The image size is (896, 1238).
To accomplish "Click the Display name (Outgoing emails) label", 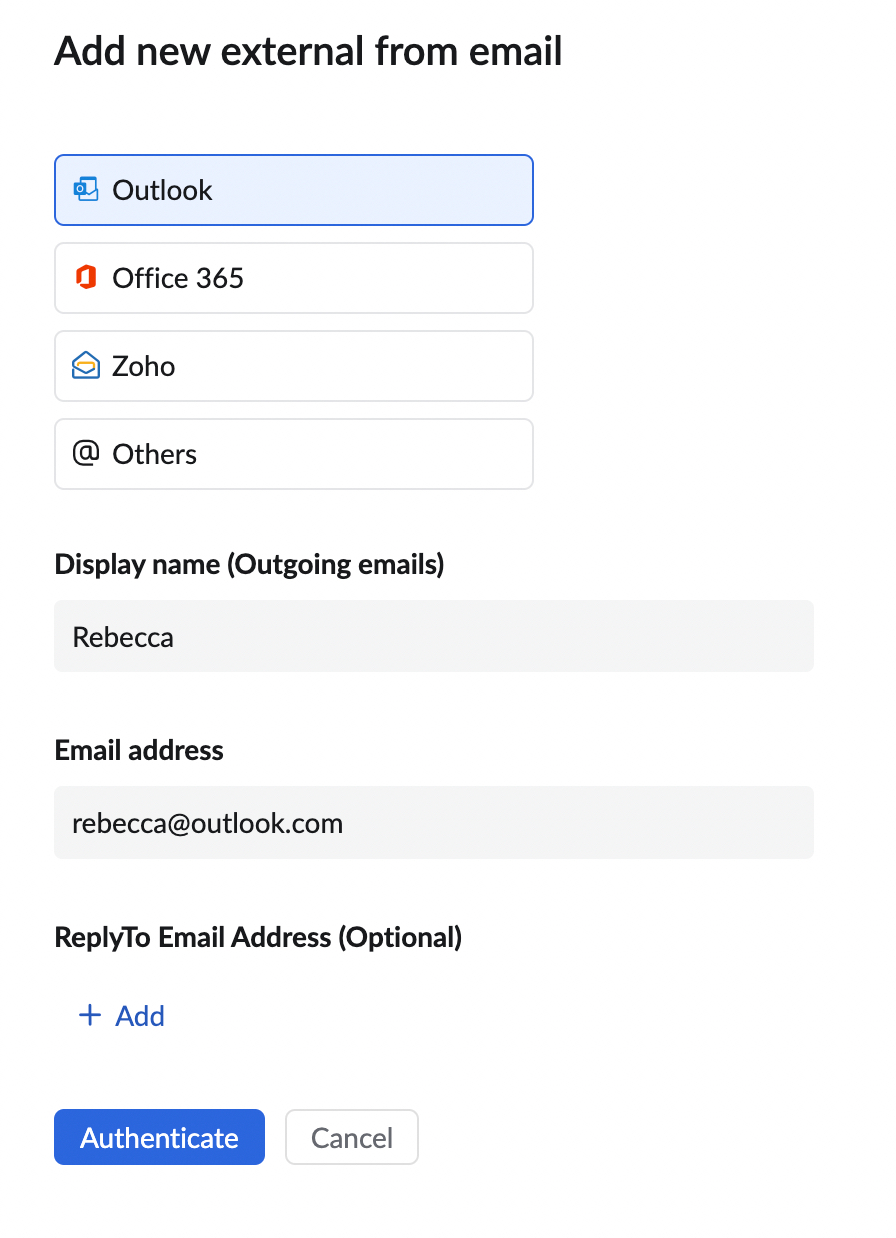I will [249, 564].
